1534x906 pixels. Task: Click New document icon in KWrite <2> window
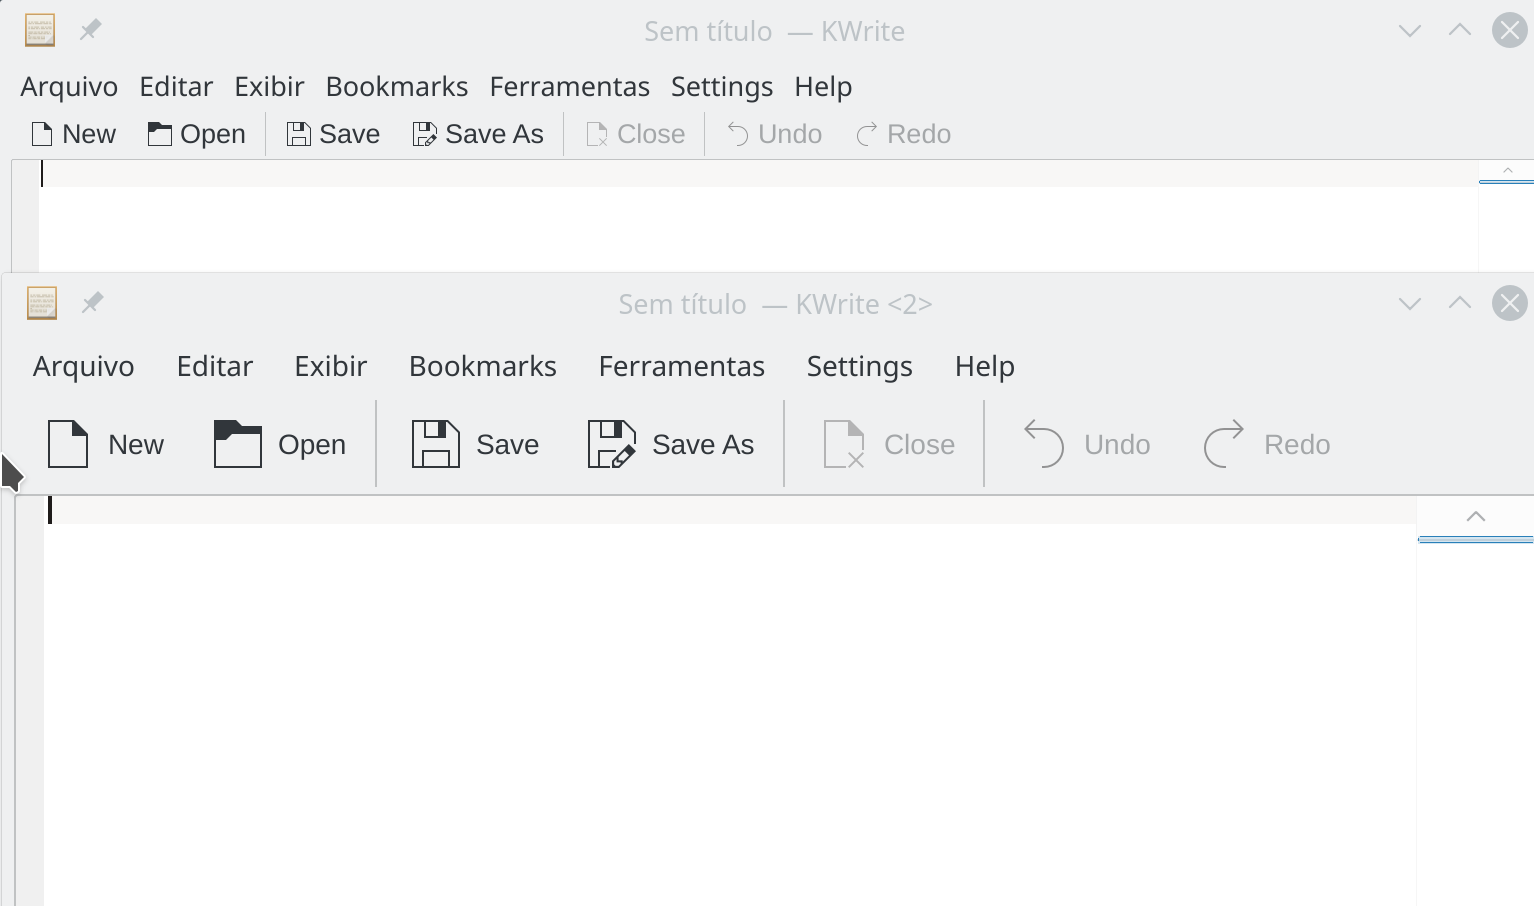[x=69, y=444]
